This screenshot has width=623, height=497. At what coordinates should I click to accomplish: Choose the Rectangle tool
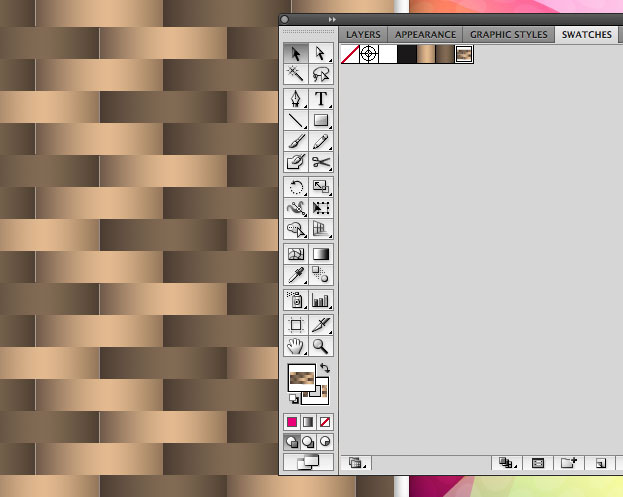pos(321,120)
